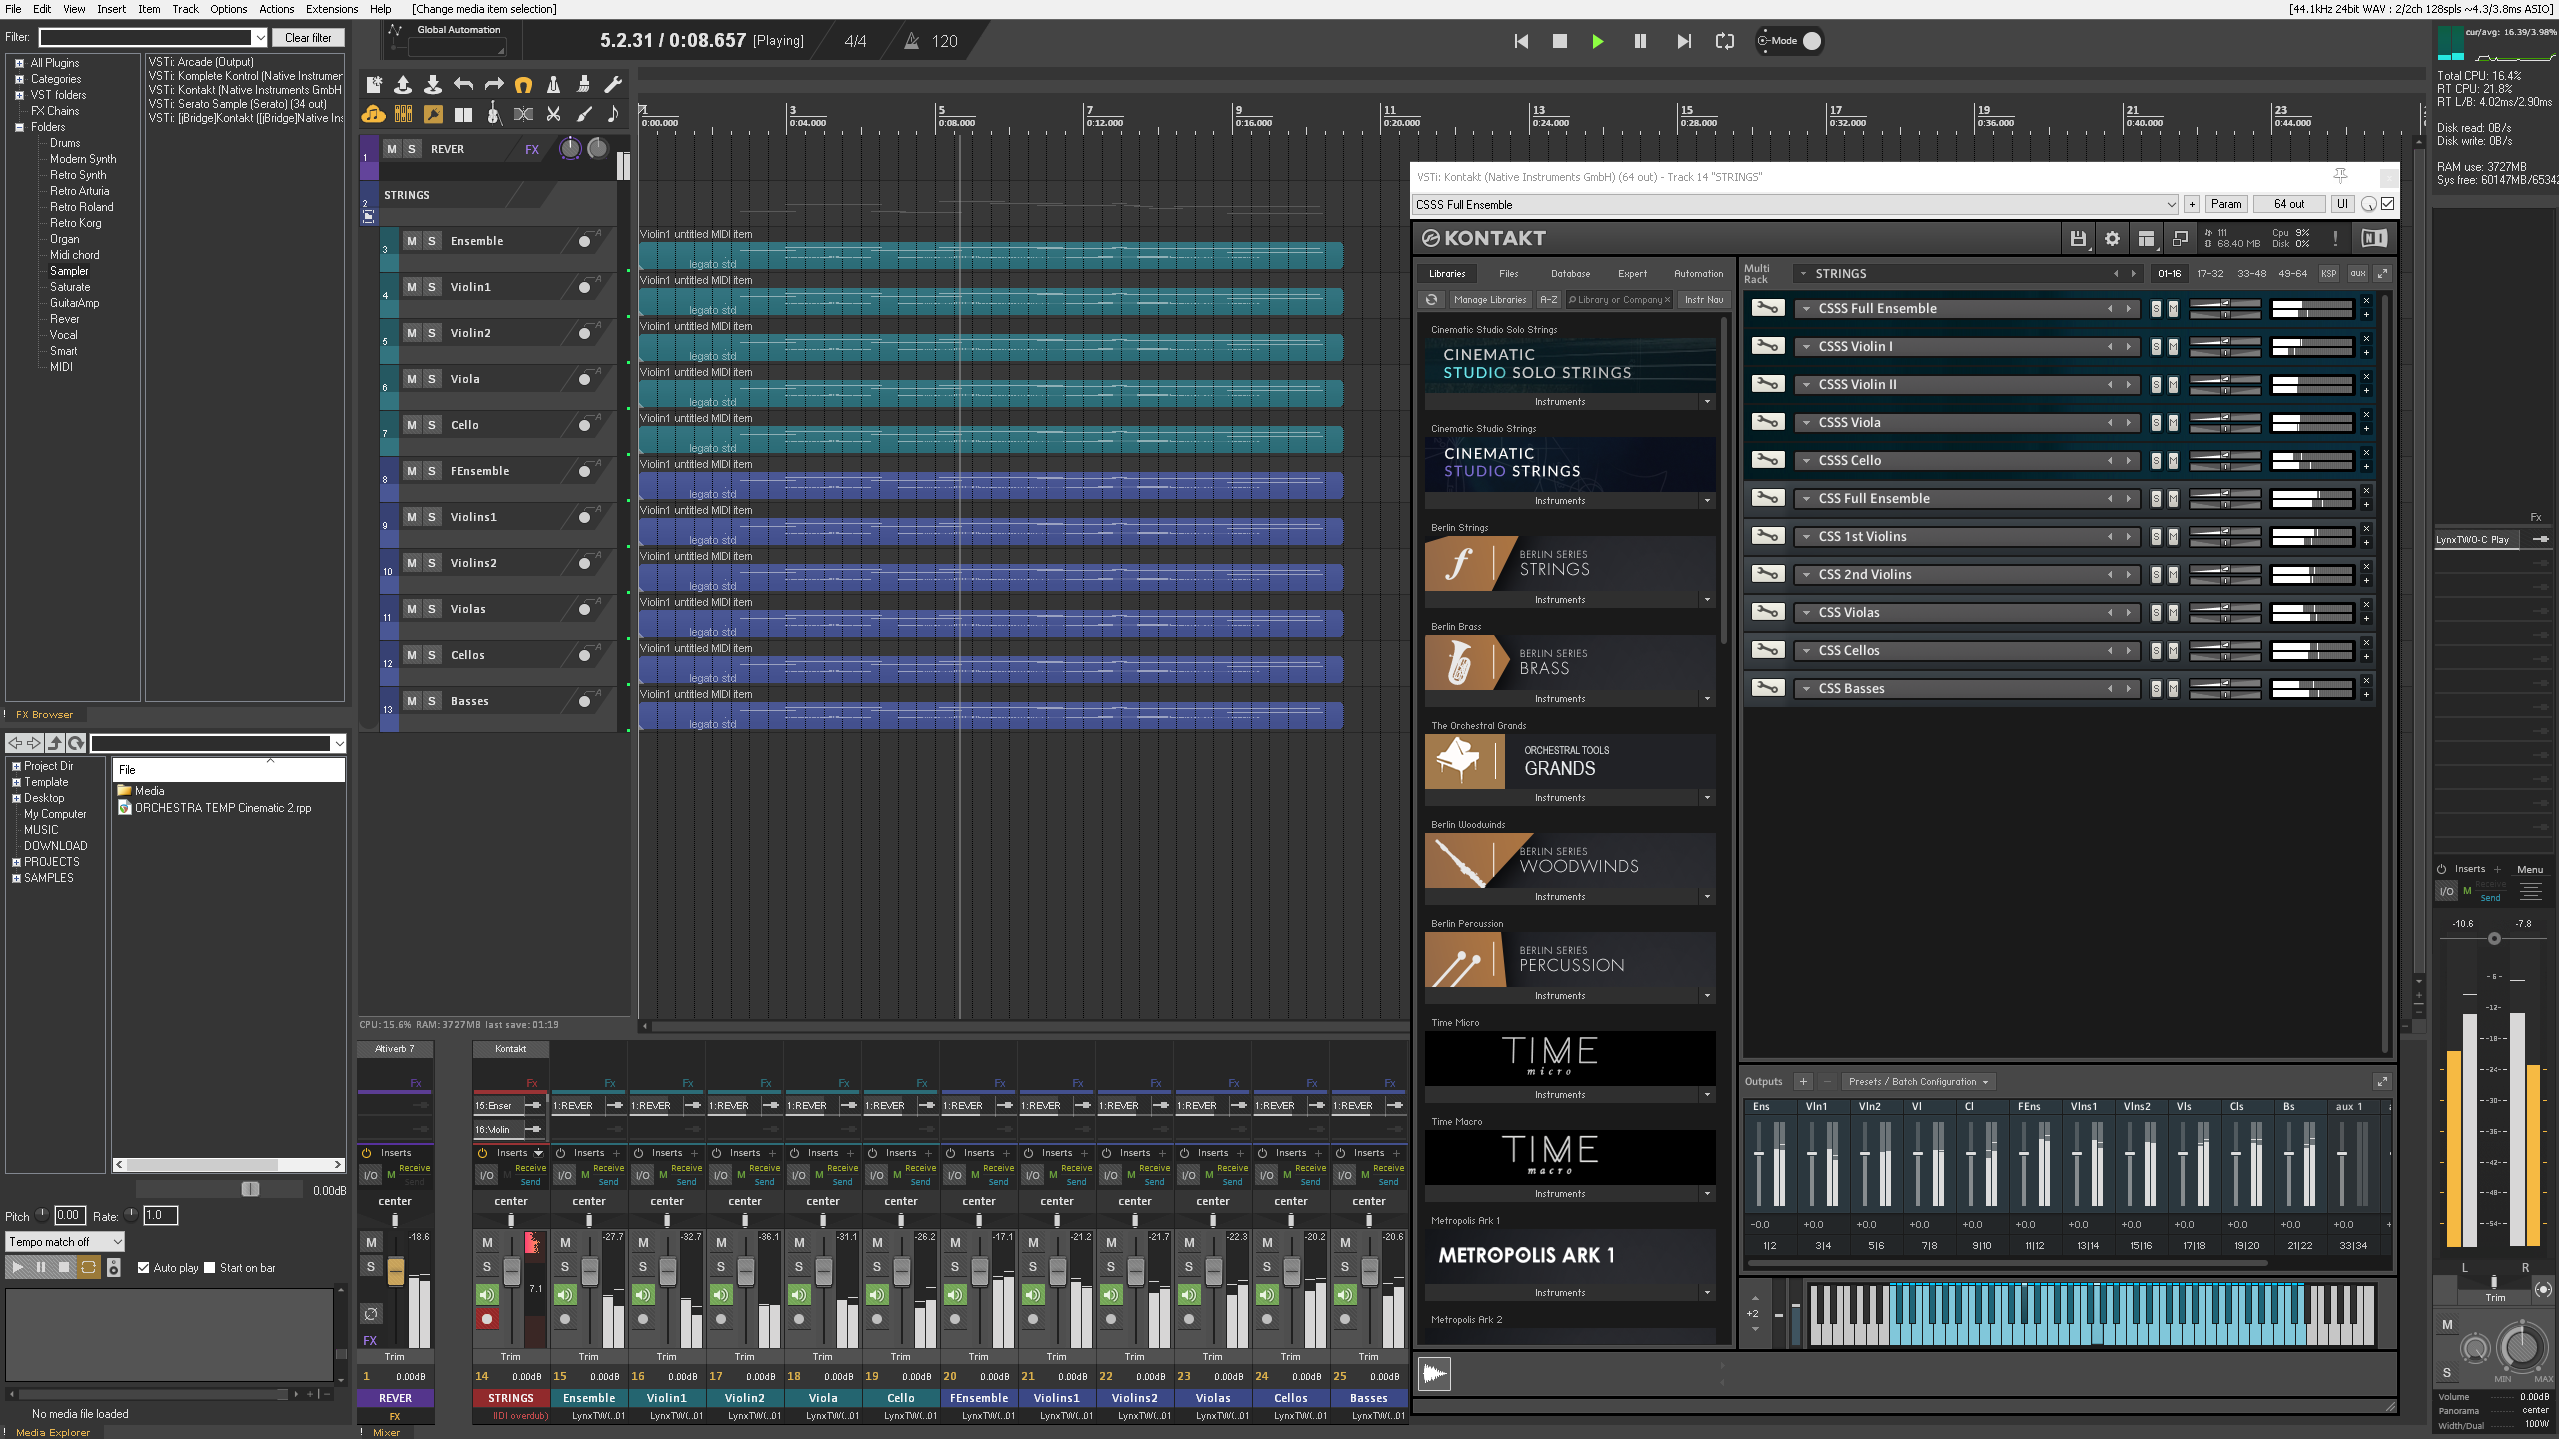Refresh Kontakt libraries list icon
2559x1439 pixels.
tap(1431, 299)
